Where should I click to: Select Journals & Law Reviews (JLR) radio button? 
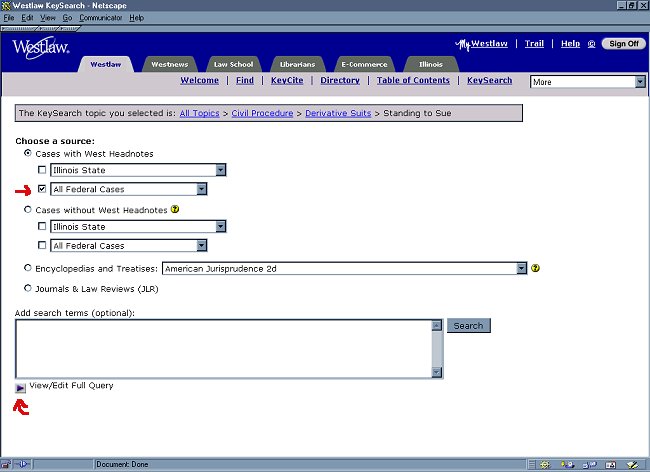(x=28, y=288)
